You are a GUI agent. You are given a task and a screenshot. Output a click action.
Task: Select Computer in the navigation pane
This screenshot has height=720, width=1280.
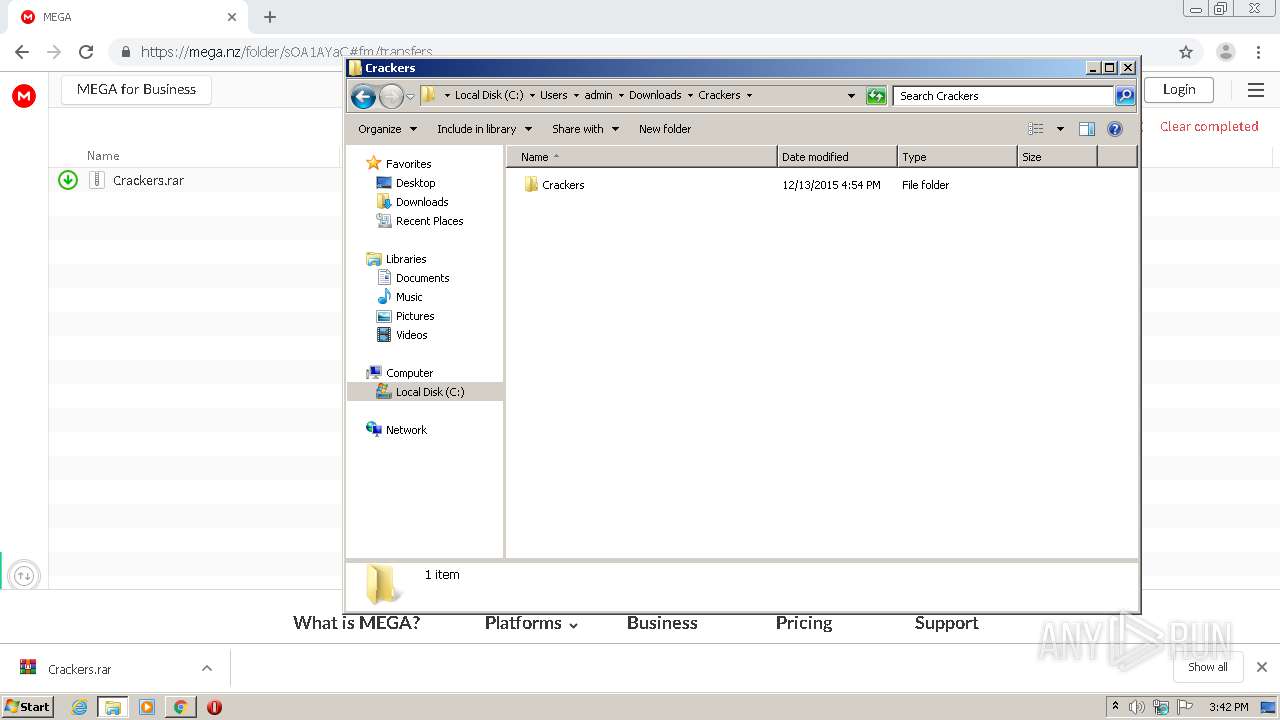click(409, 373)
